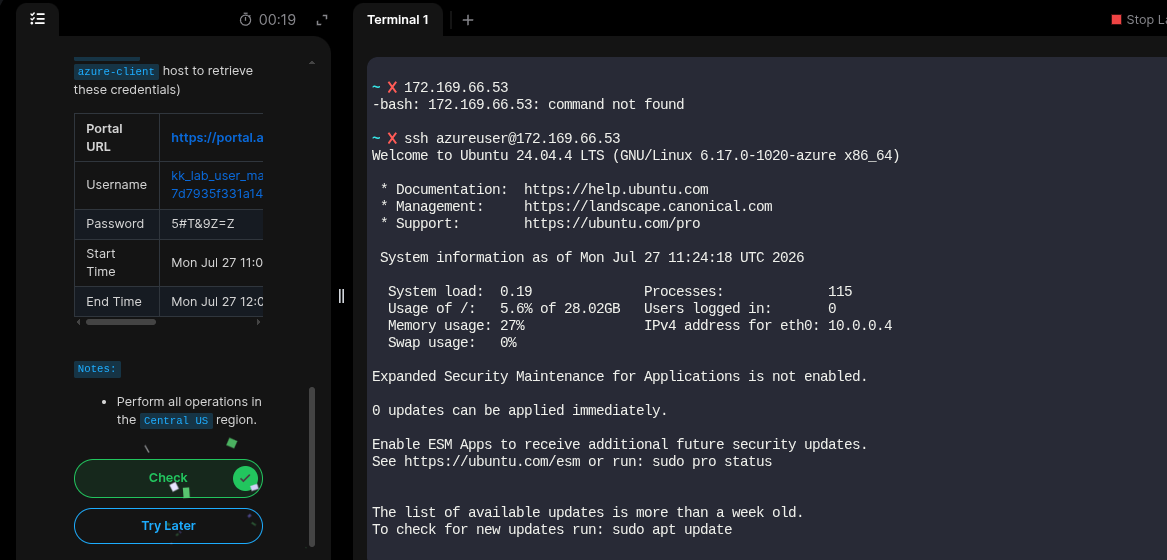The height and width of the screenshot is (560, 1167).
Task: Click the first red X prompt symbol
Action: coord(392,88)
